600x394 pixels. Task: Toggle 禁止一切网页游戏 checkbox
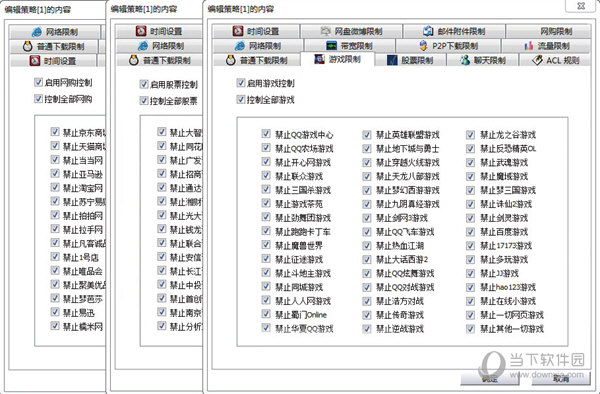pyautogui.click(x=470, y=315)
